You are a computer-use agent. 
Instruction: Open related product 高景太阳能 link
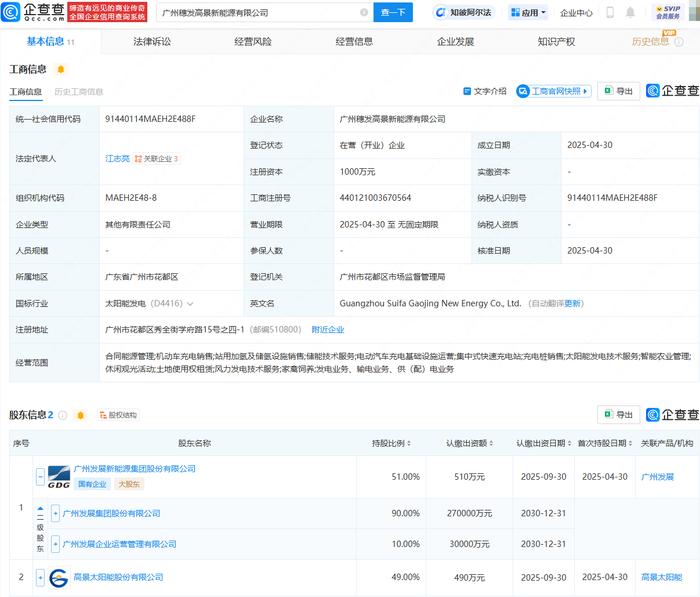click(662, 577)
